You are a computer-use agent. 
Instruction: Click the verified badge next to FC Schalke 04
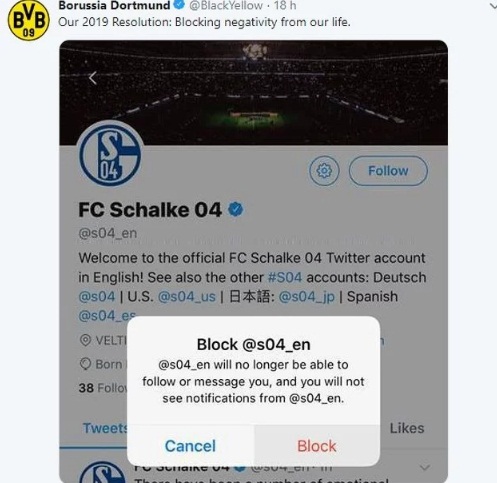(236, 209)
